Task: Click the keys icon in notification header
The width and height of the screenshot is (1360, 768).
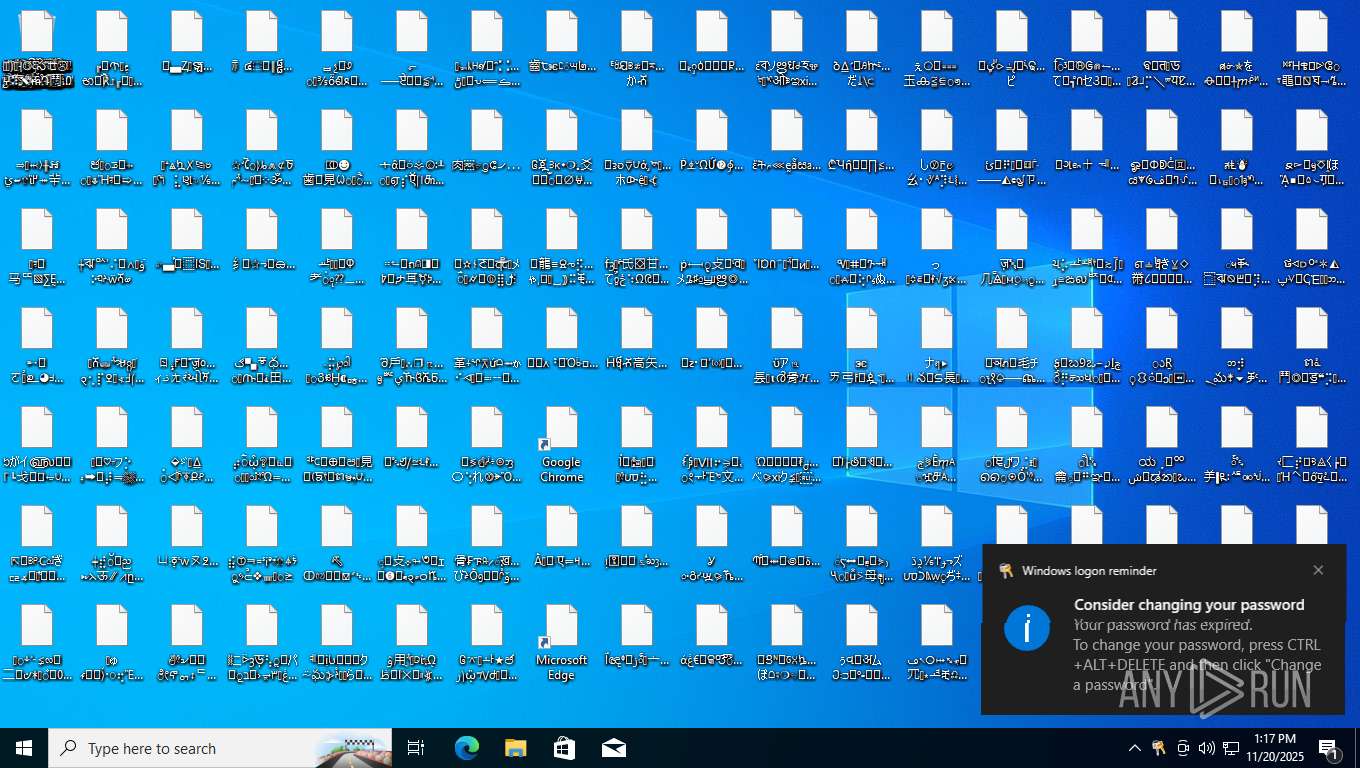Action: click(1005, 571)
